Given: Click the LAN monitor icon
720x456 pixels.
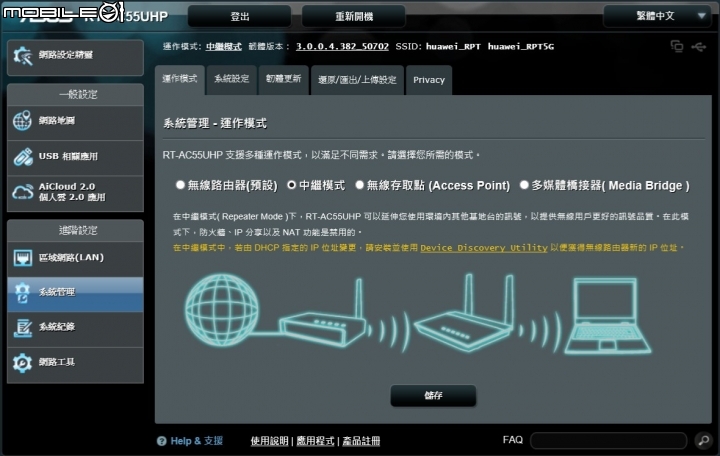Looking at the screenshot, I should (22, 258).
